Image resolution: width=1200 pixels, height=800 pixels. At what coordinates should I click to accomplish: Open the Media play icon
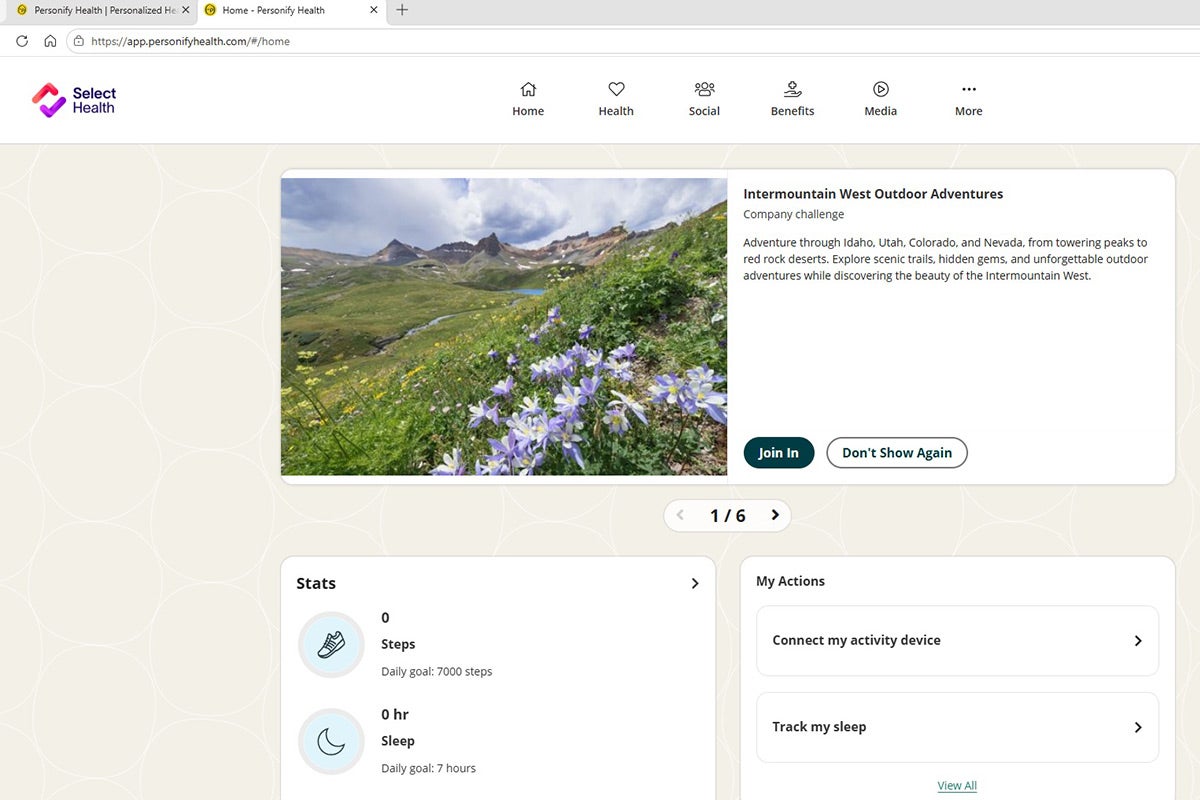pos(880,89)
